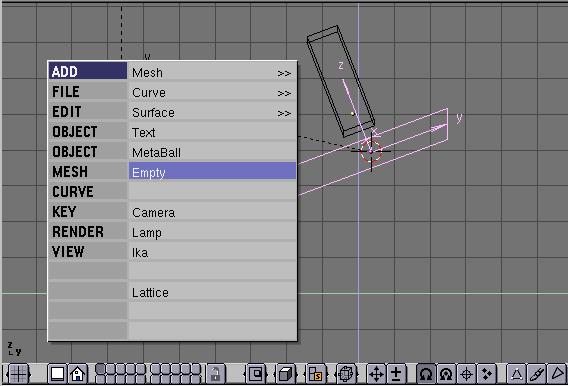
Task: Click the zoom view plus-minus icon
Action: click(x=396, y=373)
